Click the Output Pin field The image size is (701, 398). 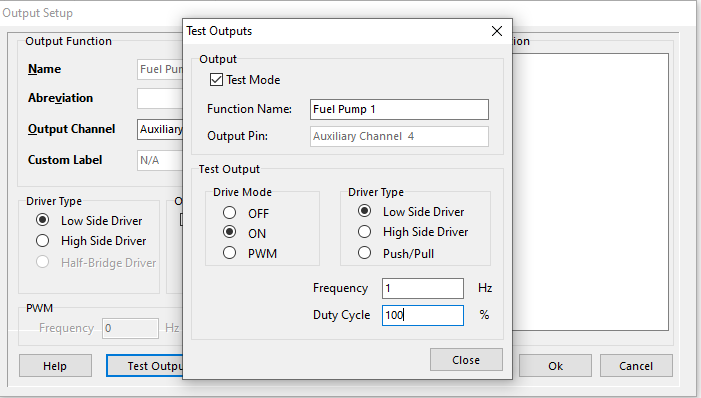399,136
